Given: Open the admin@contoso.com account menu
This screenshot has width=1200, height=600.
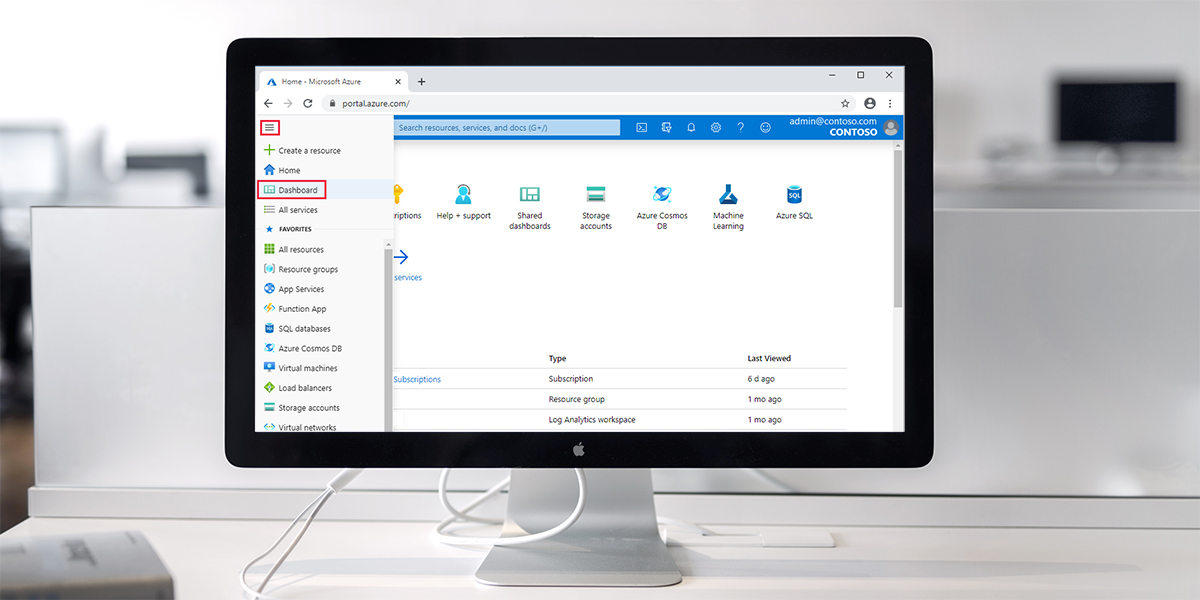Looking at the screenshot, I should [843, 127].
